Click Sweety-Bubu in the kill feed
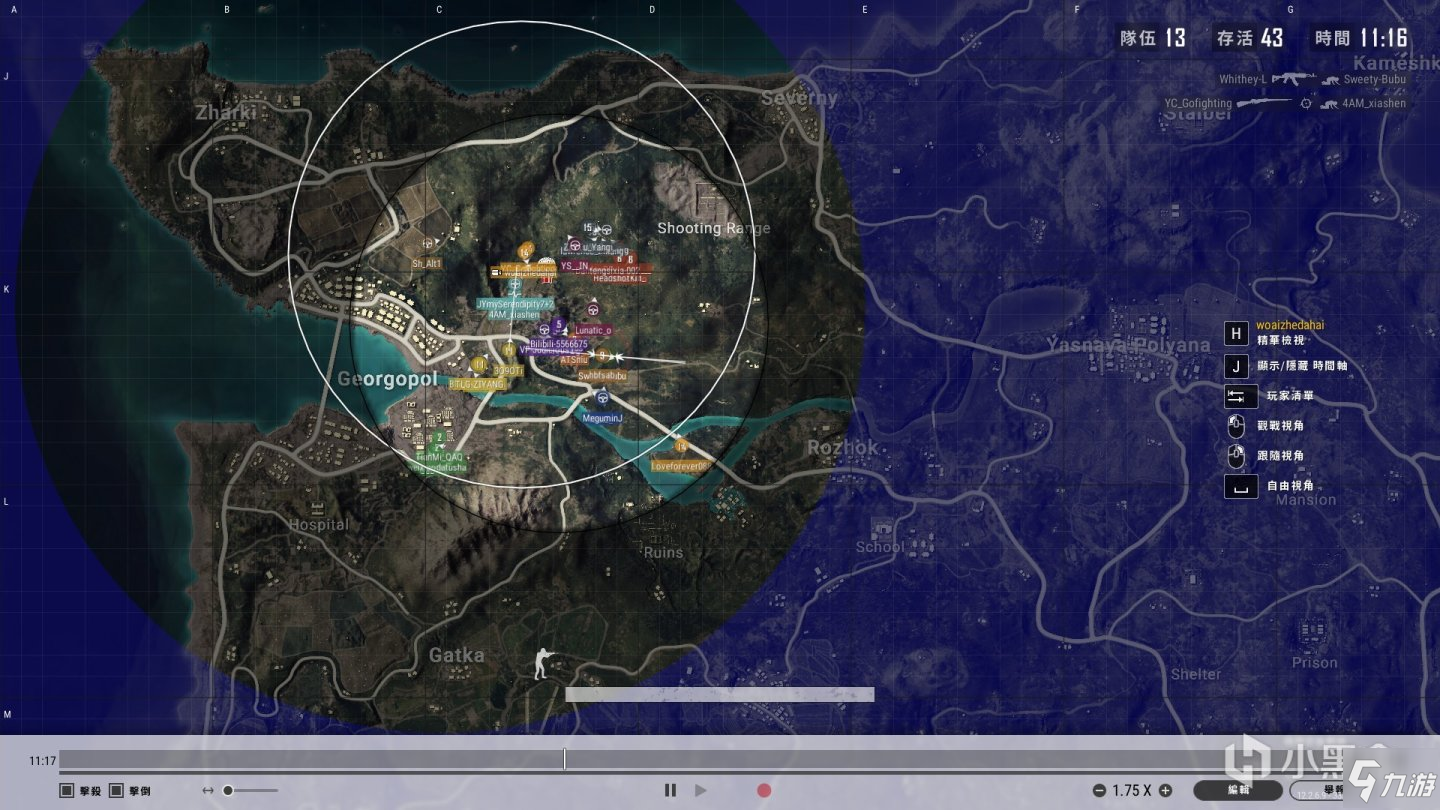 [1375, 79]
